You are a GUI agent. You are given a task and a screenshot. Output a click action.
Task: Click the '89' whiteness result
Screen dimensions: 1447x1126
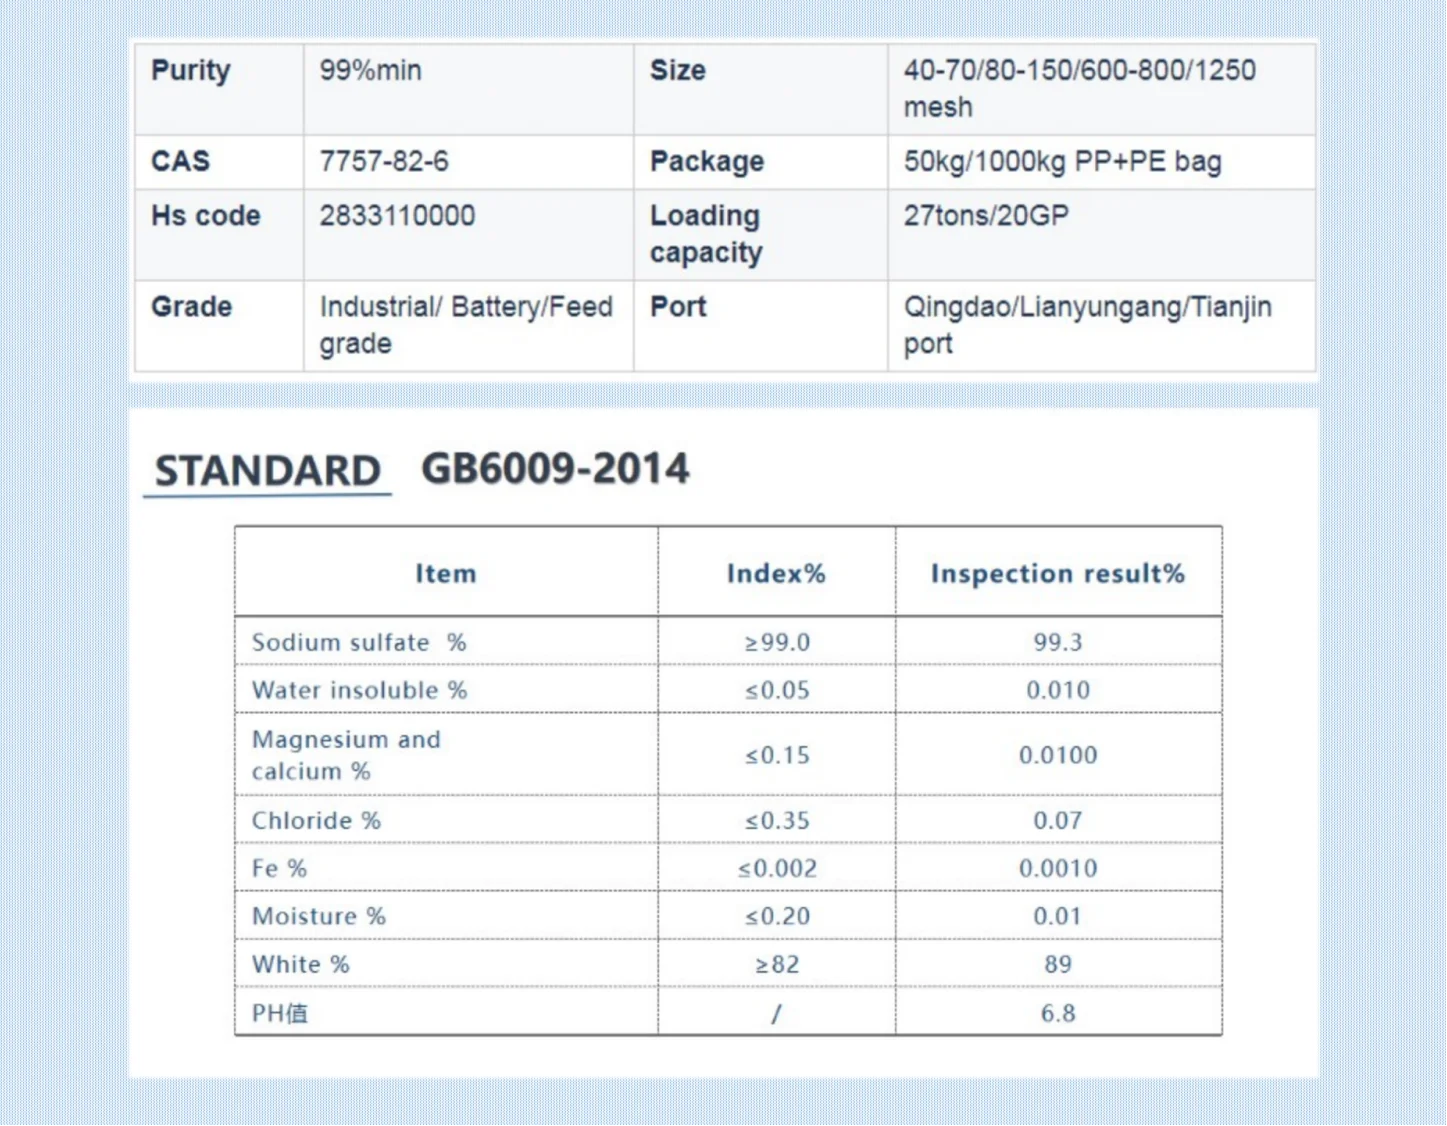click(x=1058, y=964)
